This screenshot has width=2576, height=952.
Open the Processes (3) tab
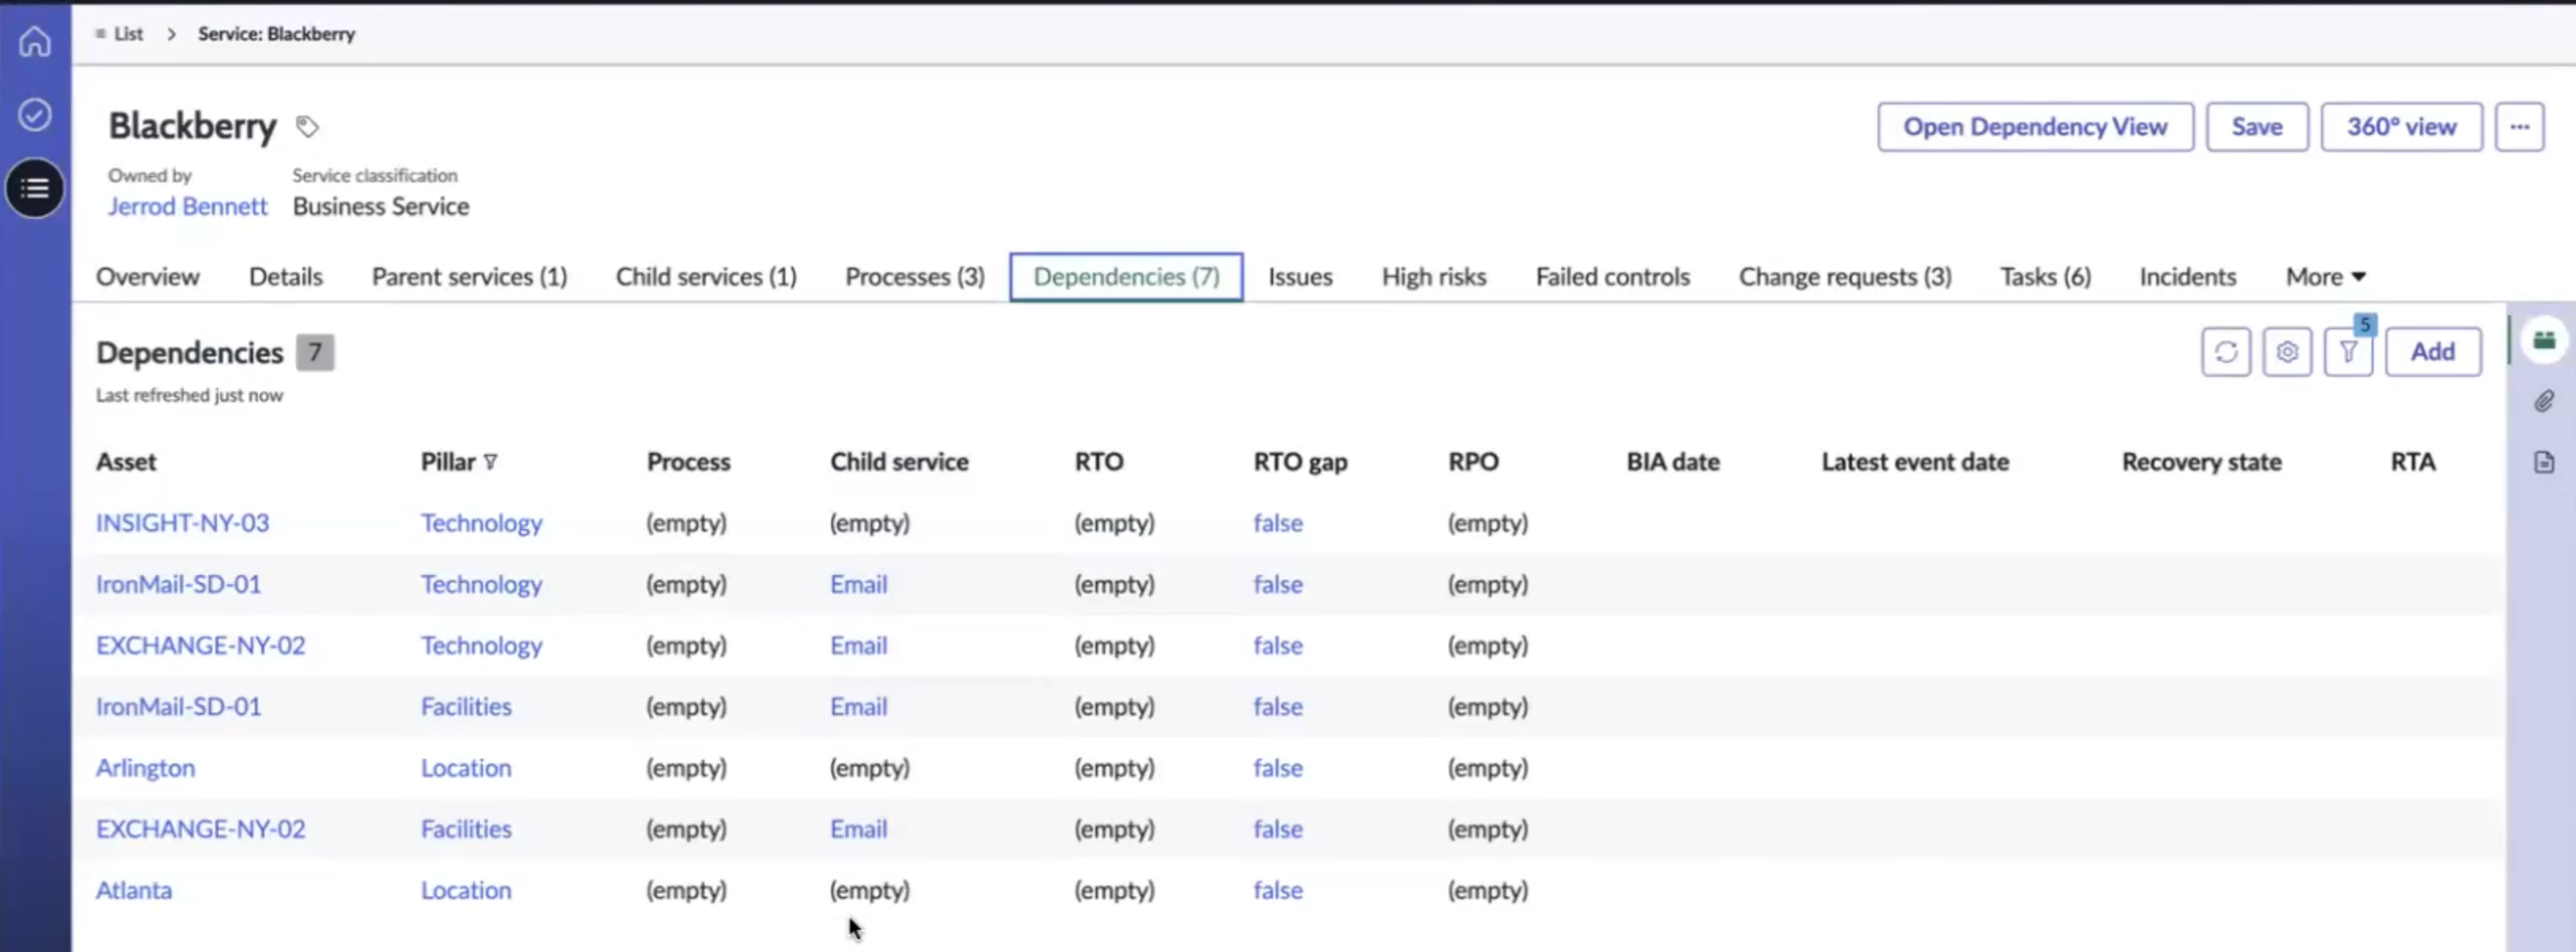click(915, 277)
